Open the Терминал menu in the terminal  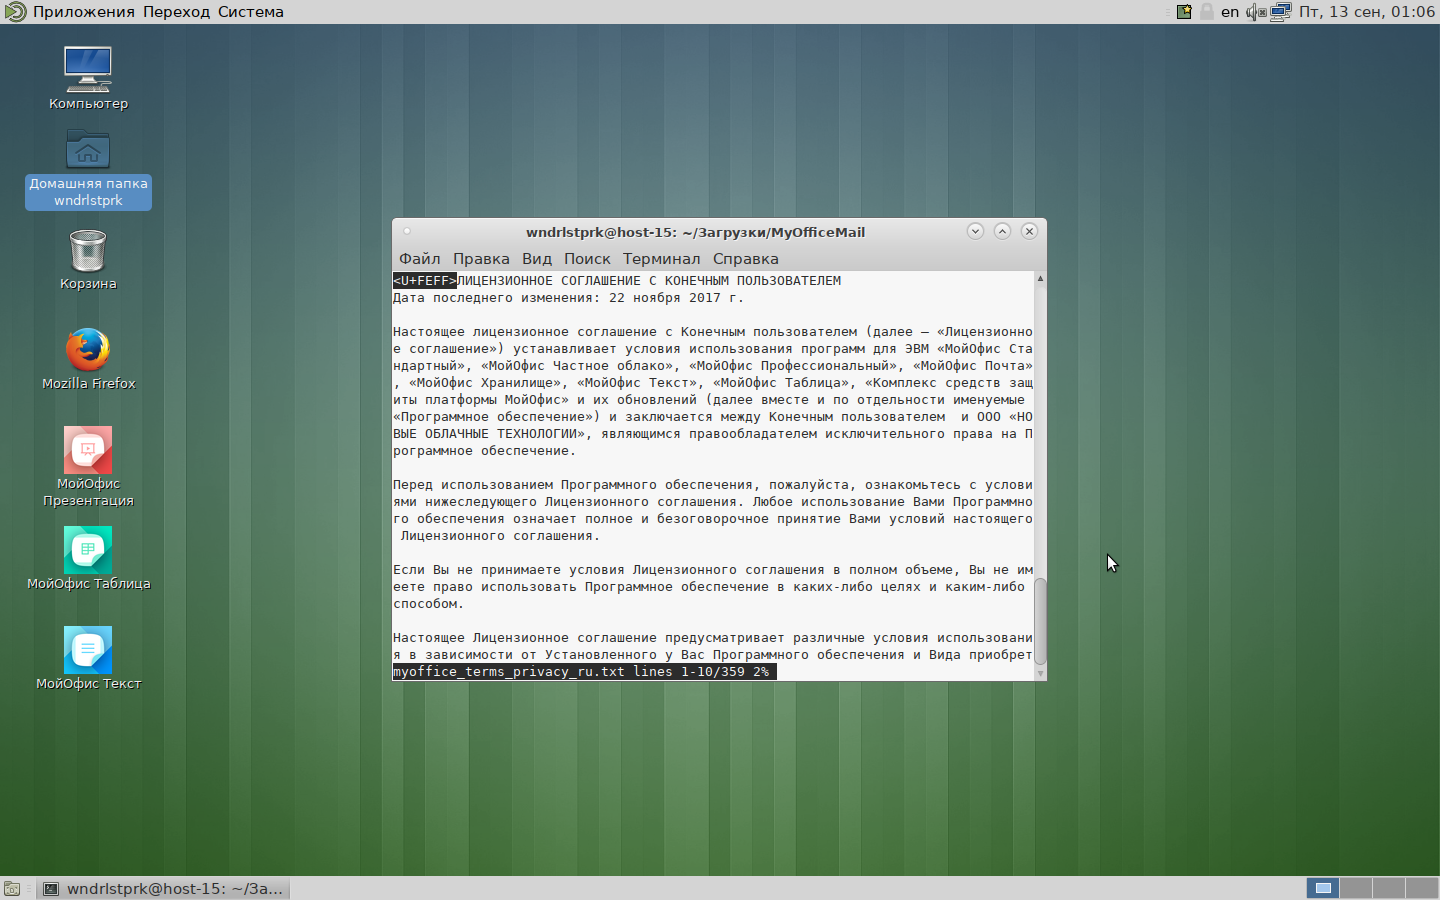pyautogui.click(x=662, y=258)
